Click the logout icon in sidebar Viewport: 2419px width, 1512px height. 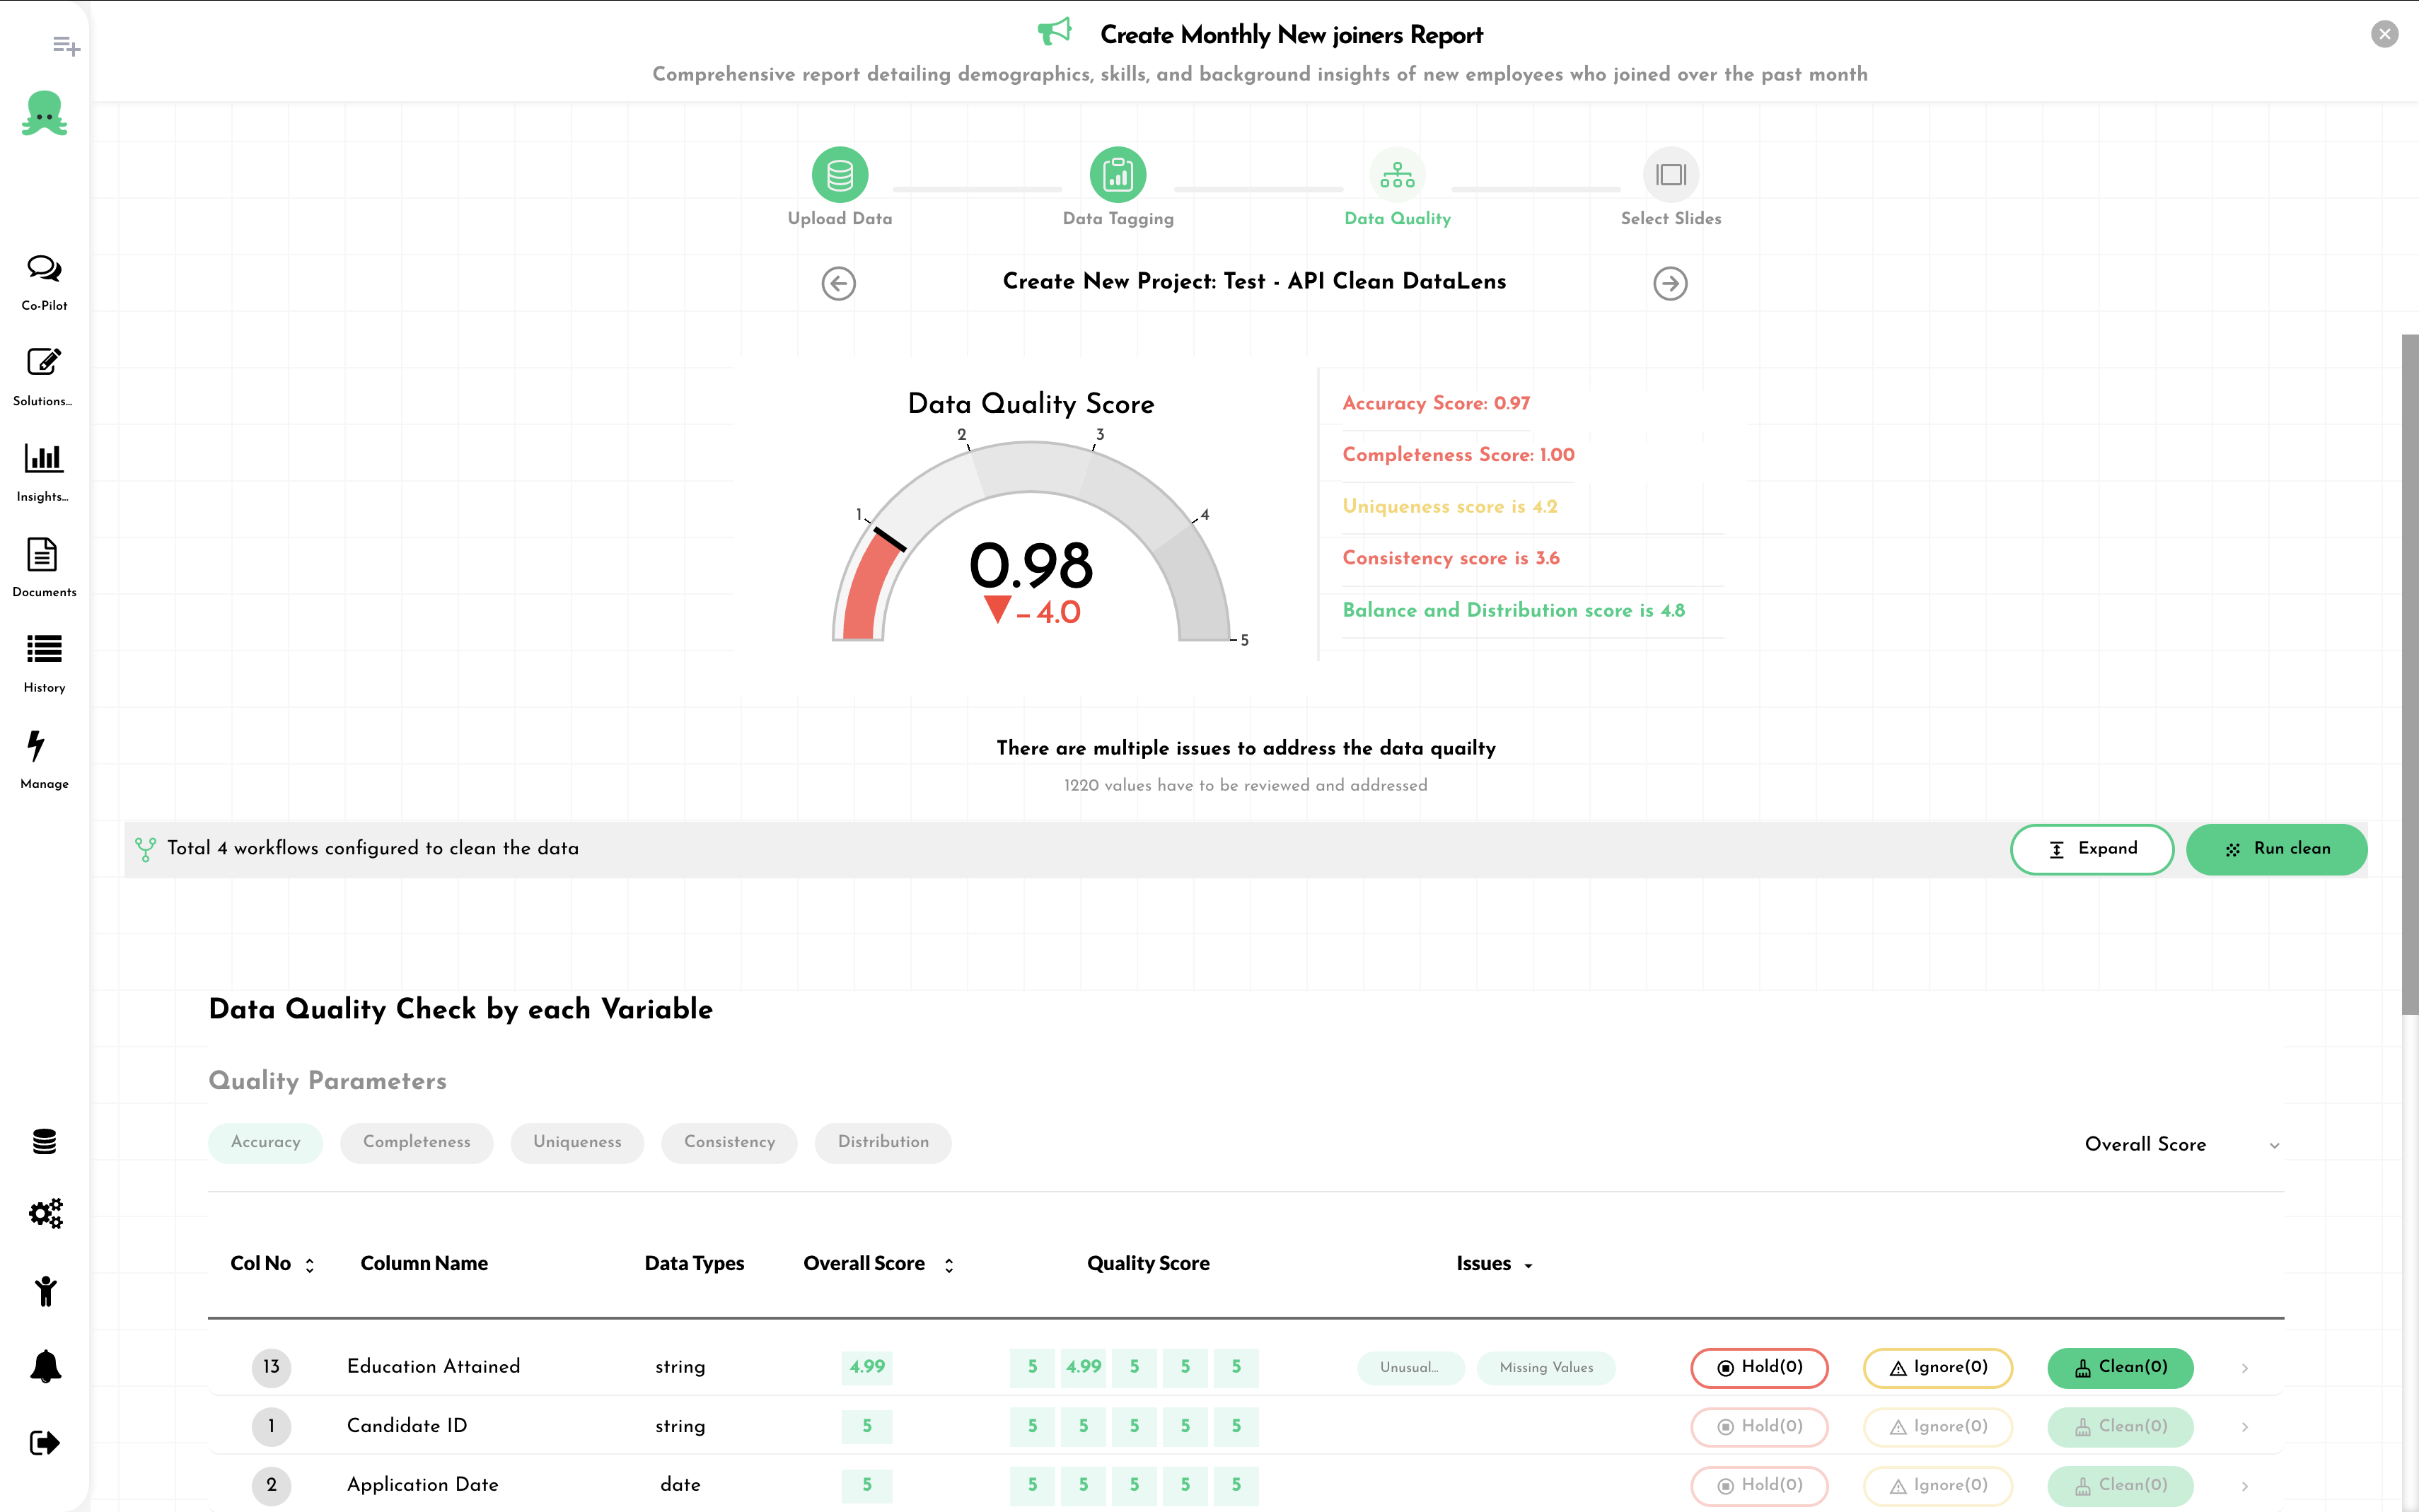[x=45, y=1442]
